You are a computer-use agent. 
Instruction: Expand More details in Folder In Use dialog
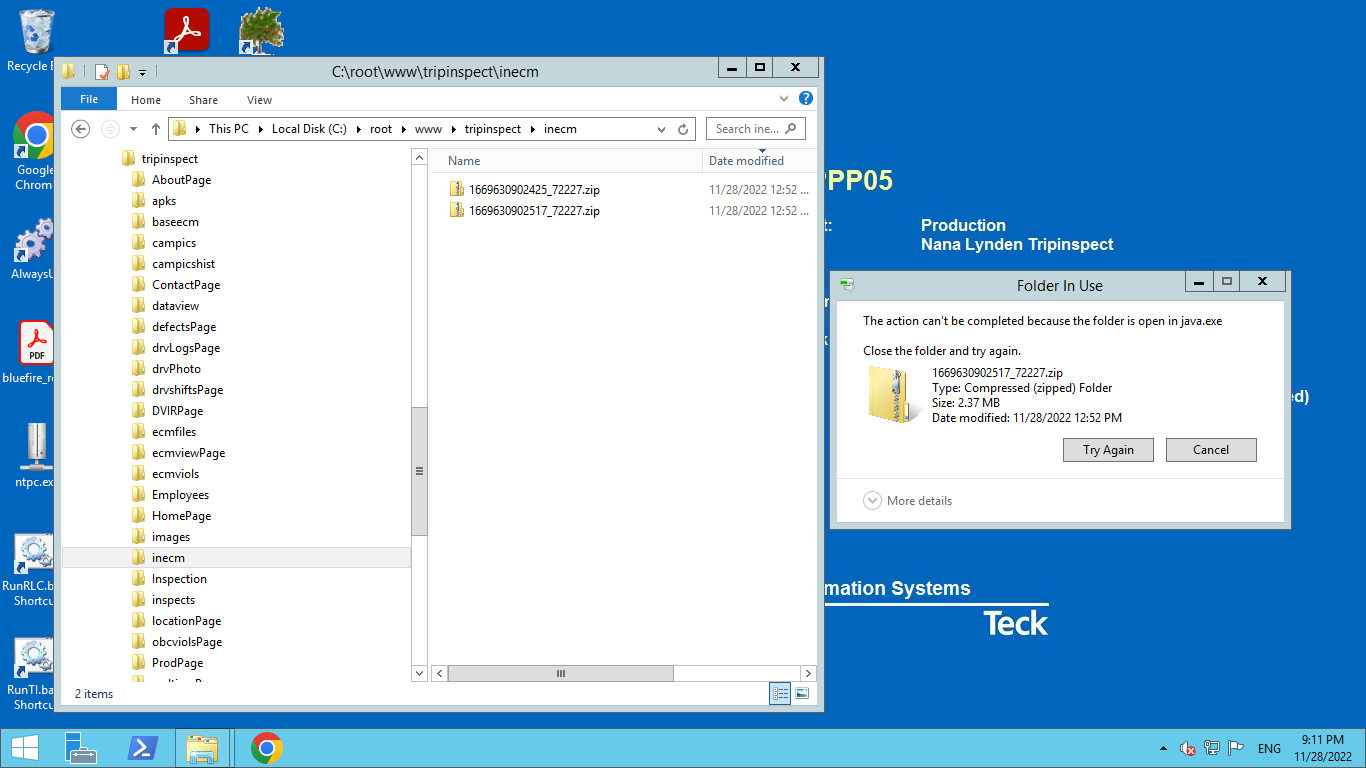click(x=908, y=501)
